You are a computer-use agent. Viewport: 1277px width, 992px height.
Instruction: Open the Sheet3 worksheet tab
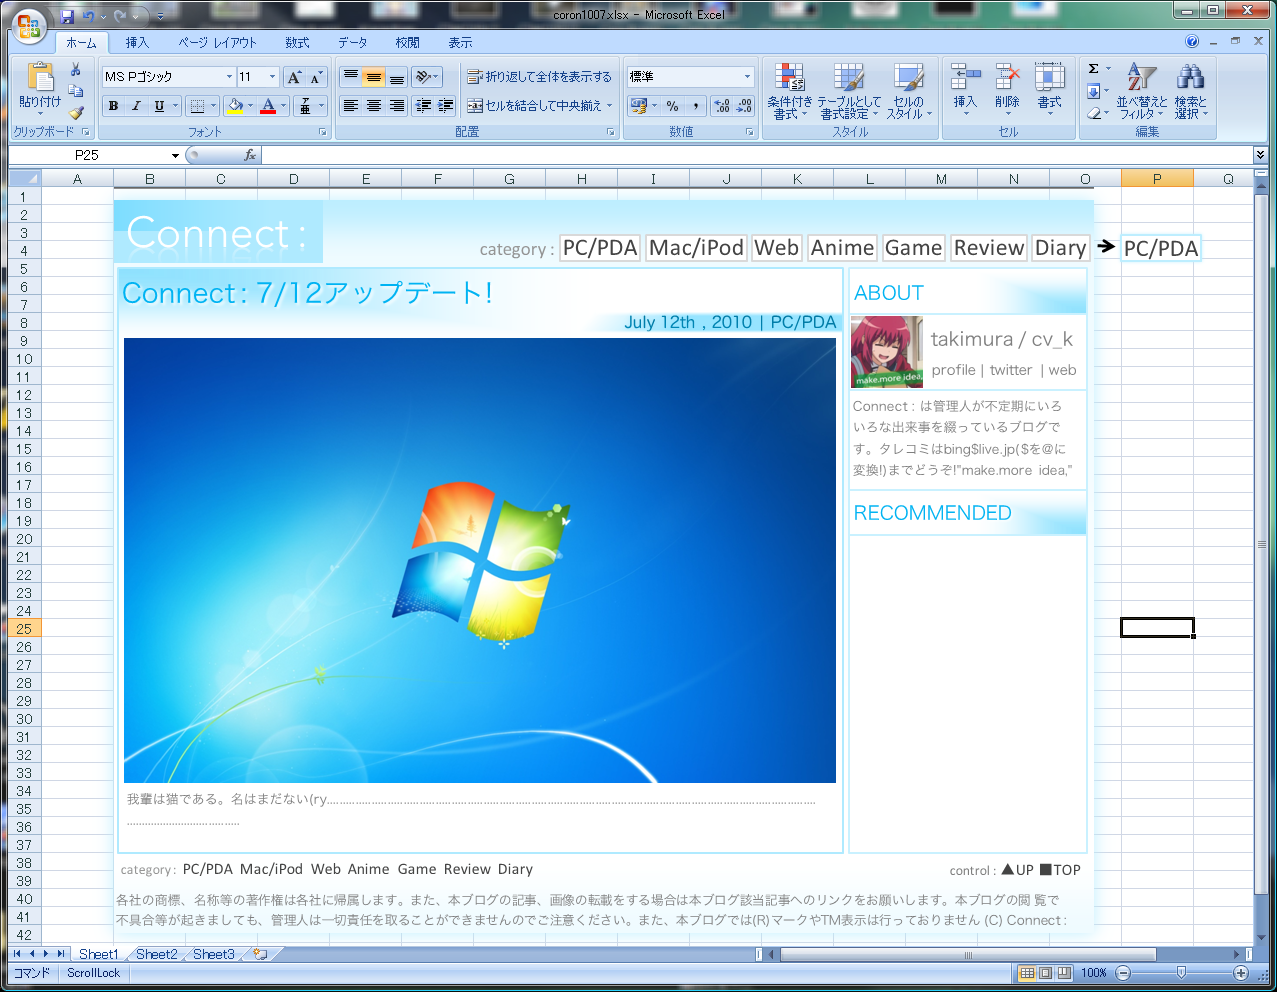[213, 954]
